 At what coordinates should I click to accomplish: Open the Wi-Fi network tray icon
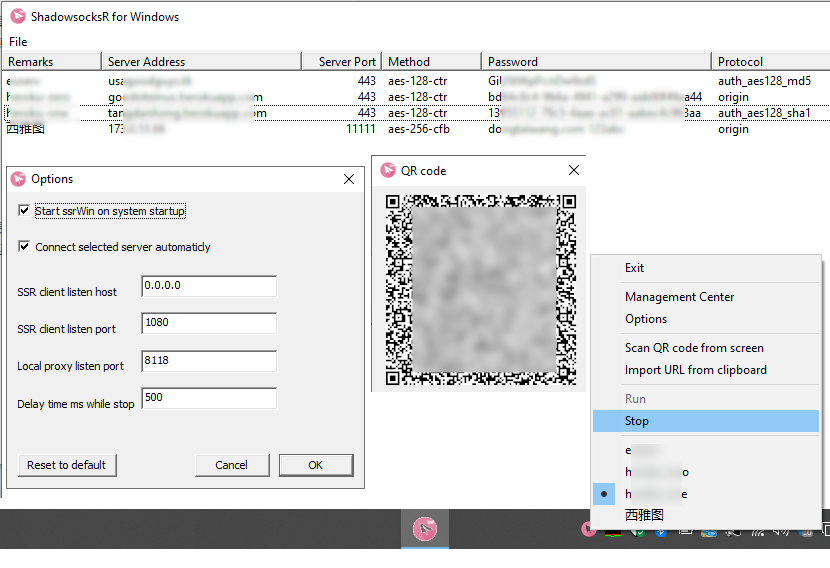pyautogui.click(x=757, y=531)
